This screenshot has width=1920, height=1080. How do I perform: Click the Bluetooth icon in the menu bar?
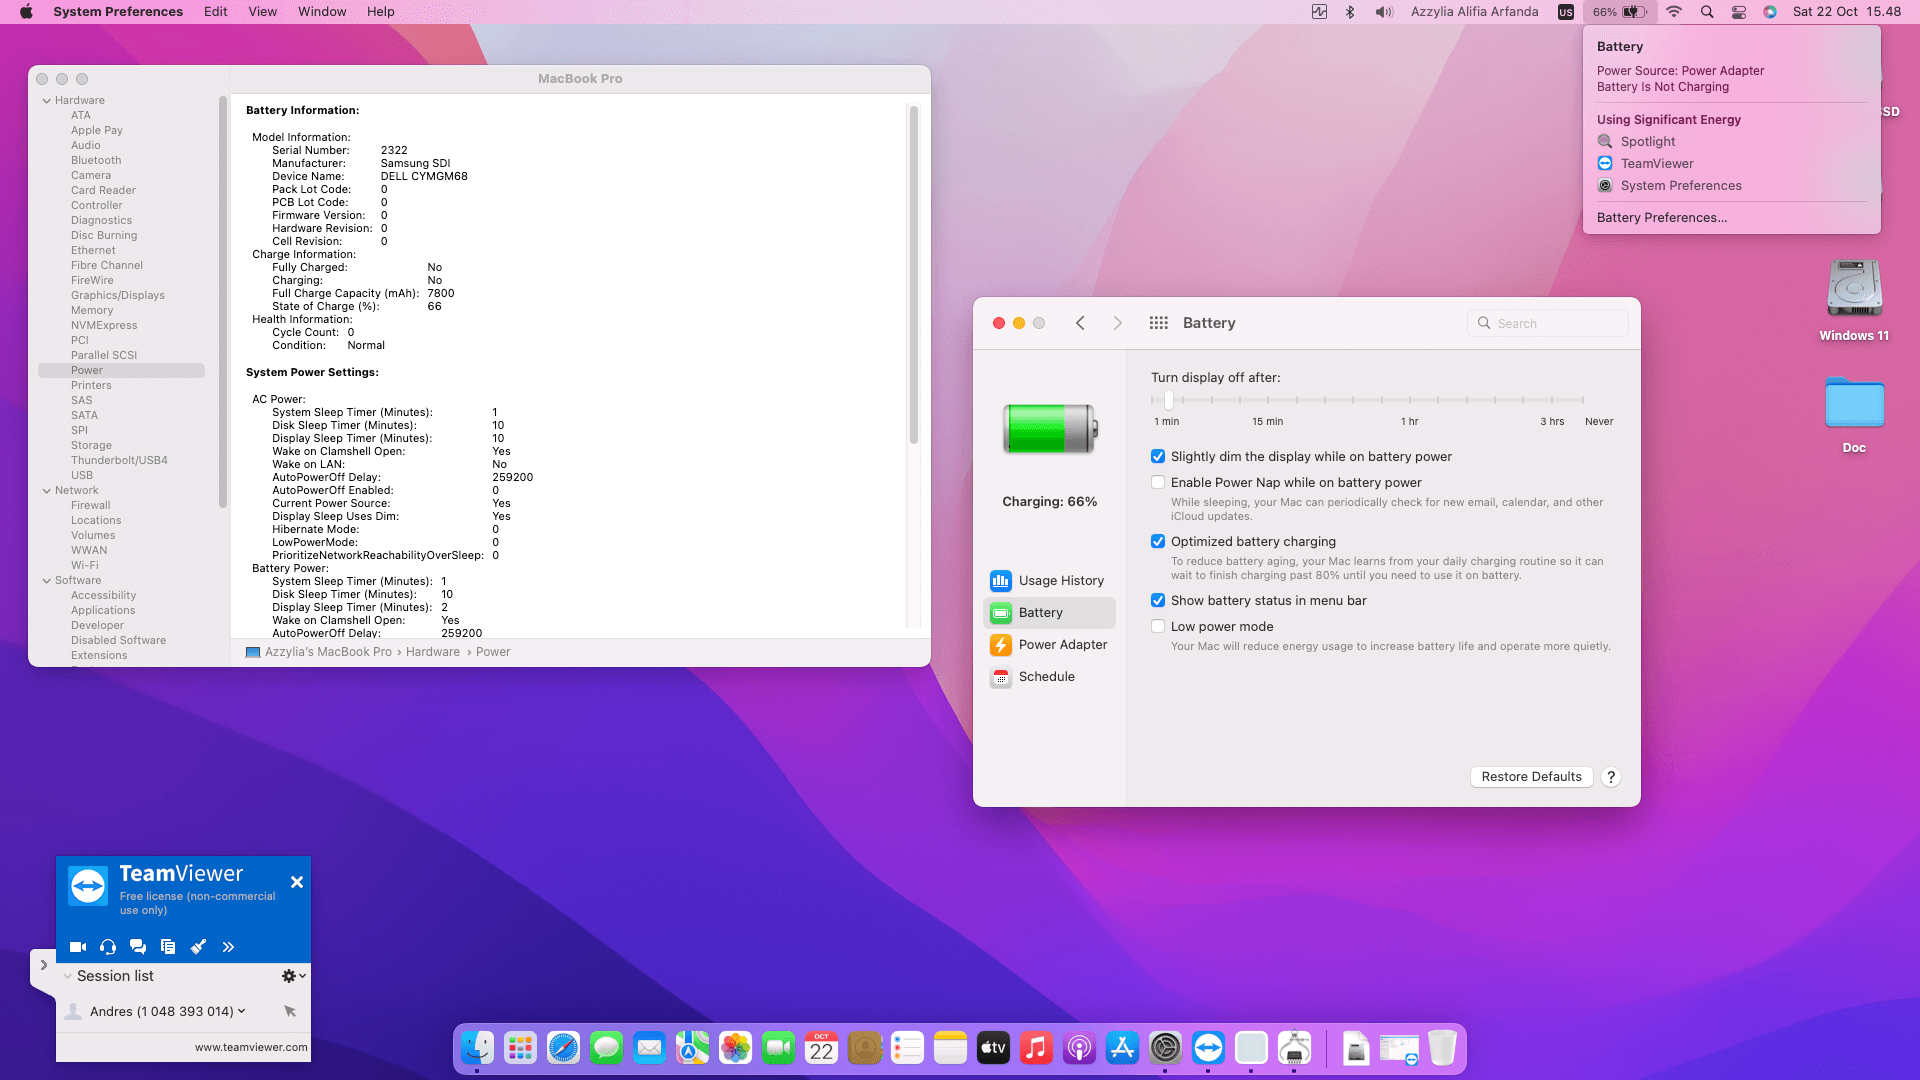(1350, 12)
